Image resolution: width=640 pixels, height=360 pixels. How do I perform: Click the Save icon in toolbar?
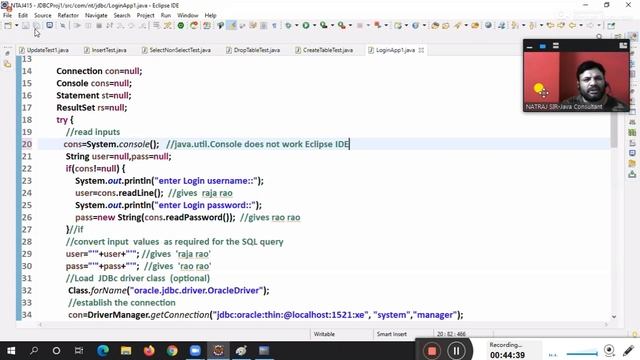click(26, 25)
